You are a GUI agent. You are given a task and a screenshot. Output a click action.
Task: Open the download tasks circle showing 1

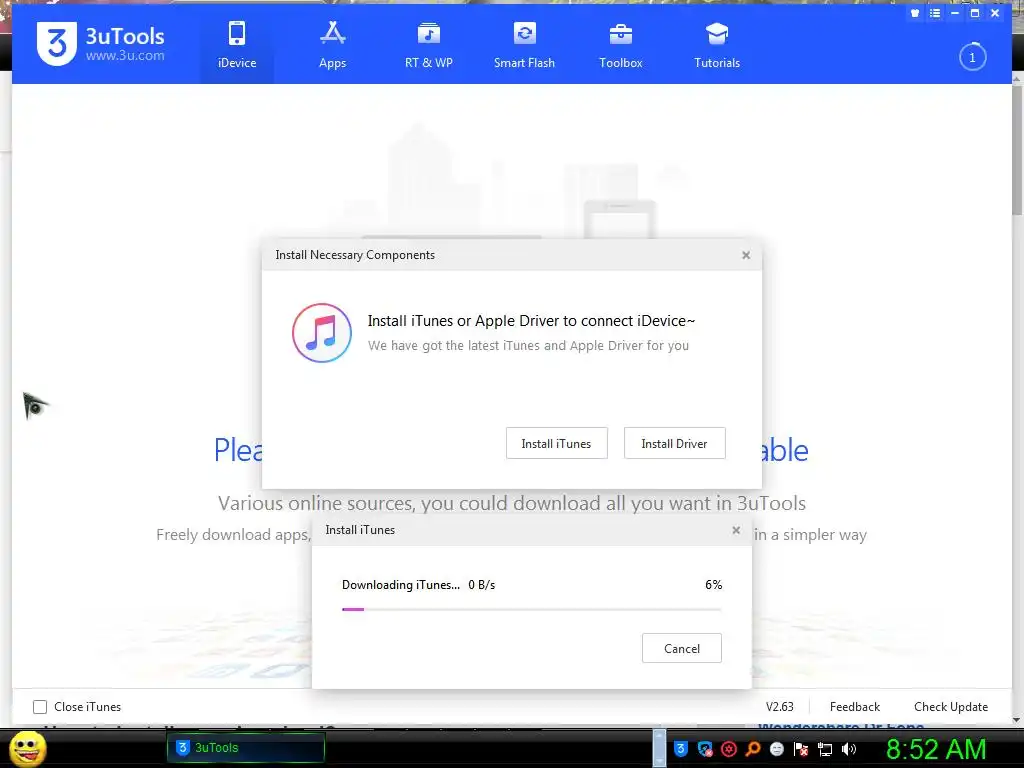coord(972,57)
